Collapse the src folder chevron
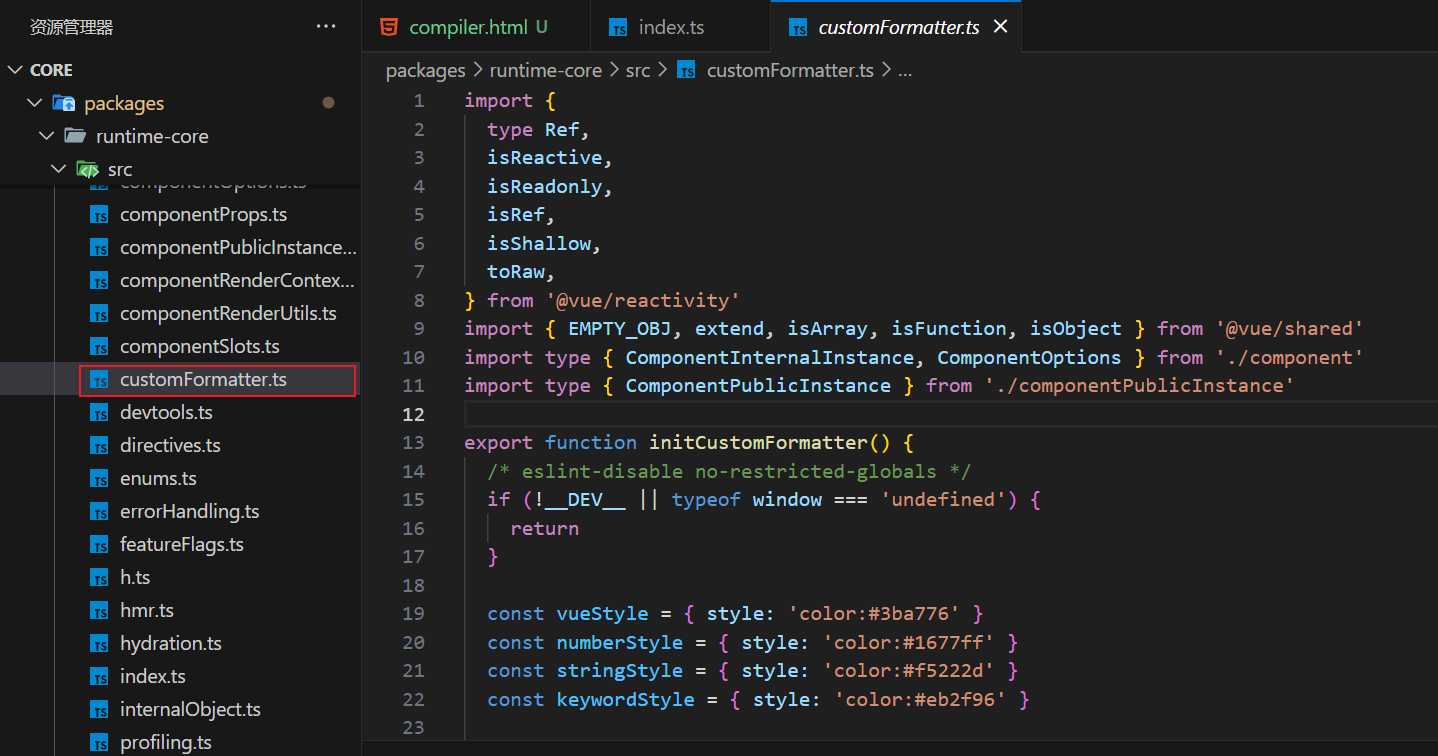 coord(58,169)
